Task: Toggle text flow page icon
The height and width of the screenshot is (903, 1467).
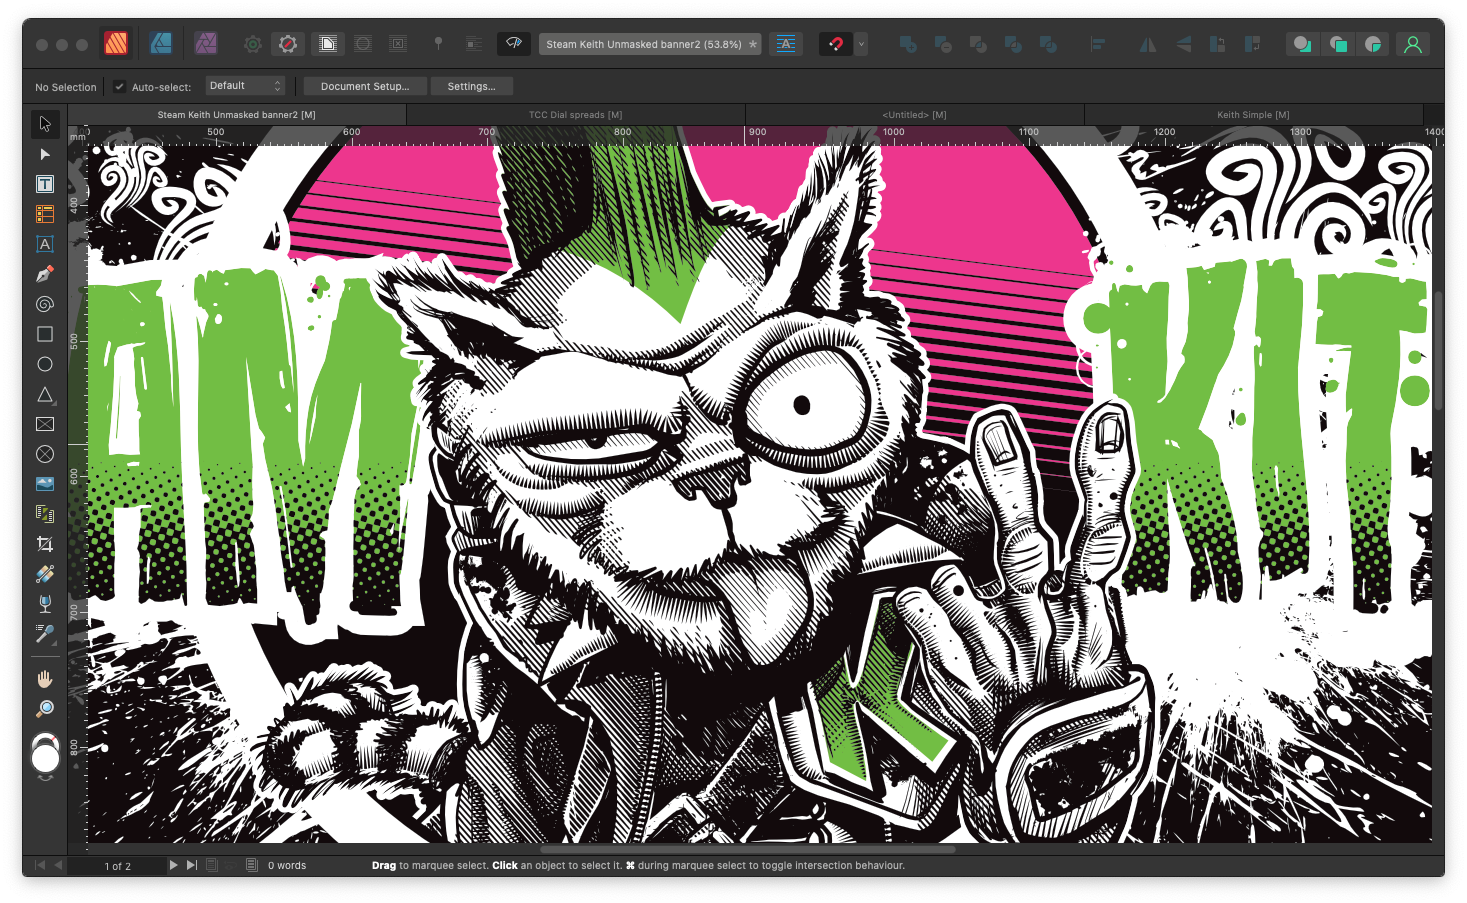Action: pos(328,44)
